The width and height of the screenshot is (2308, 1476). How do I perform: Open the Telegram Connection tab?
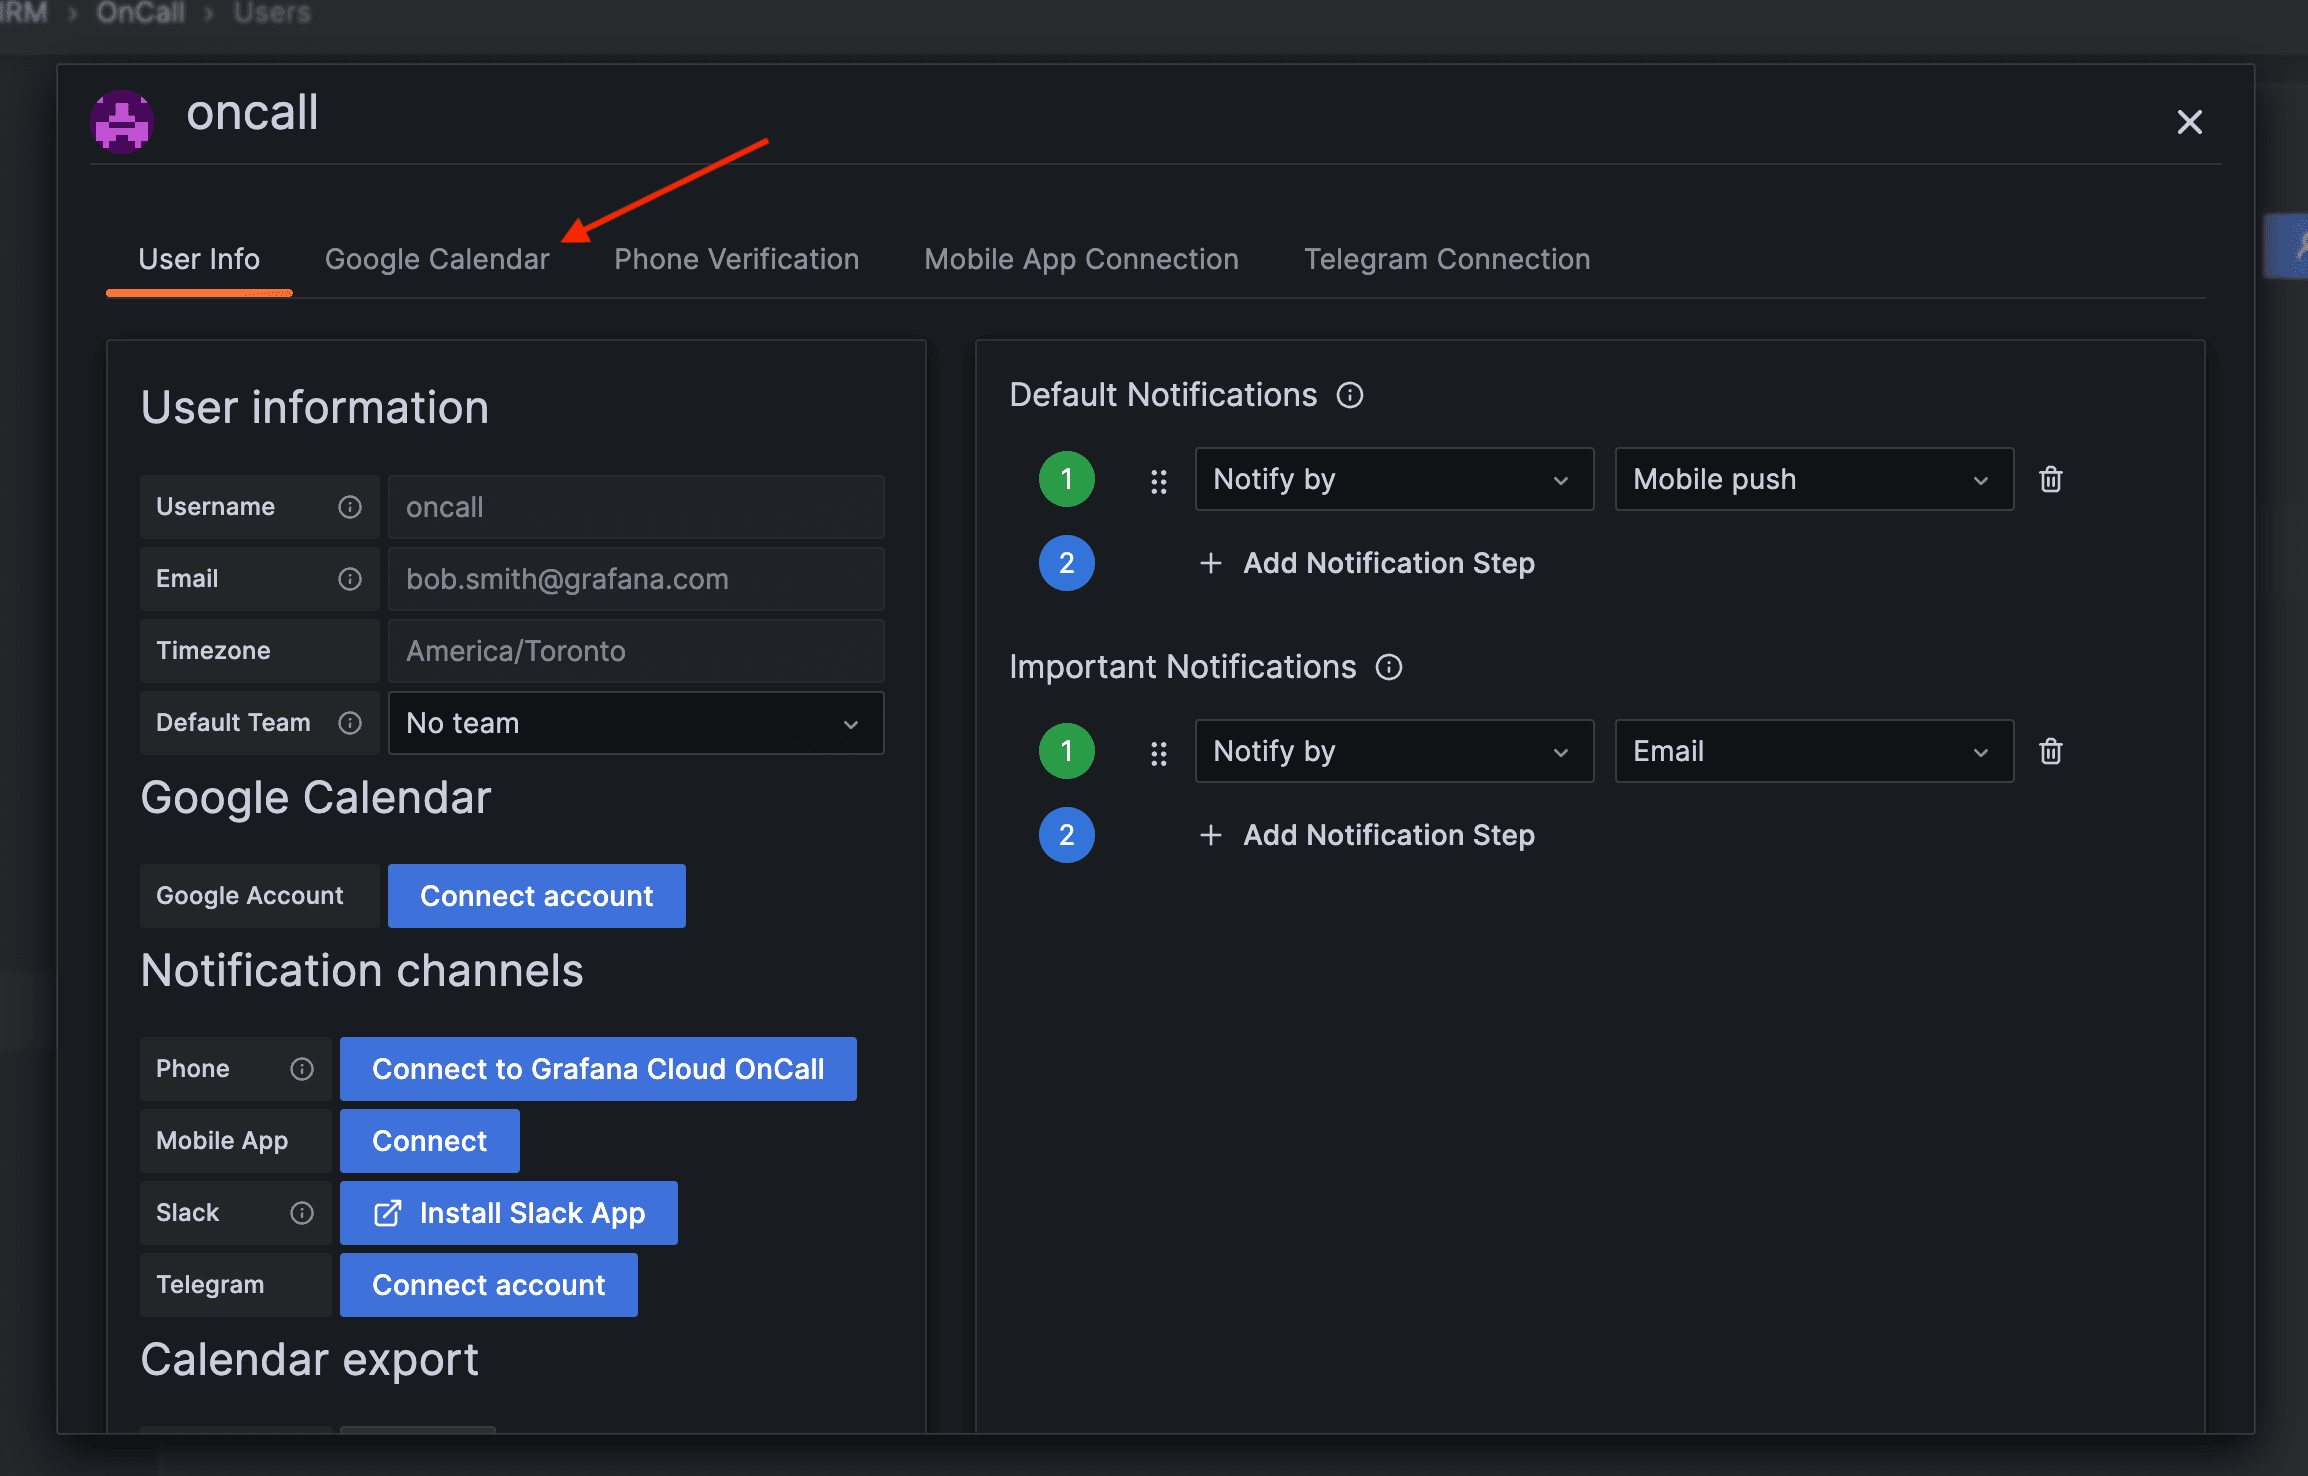click(x=1446, y=259)
